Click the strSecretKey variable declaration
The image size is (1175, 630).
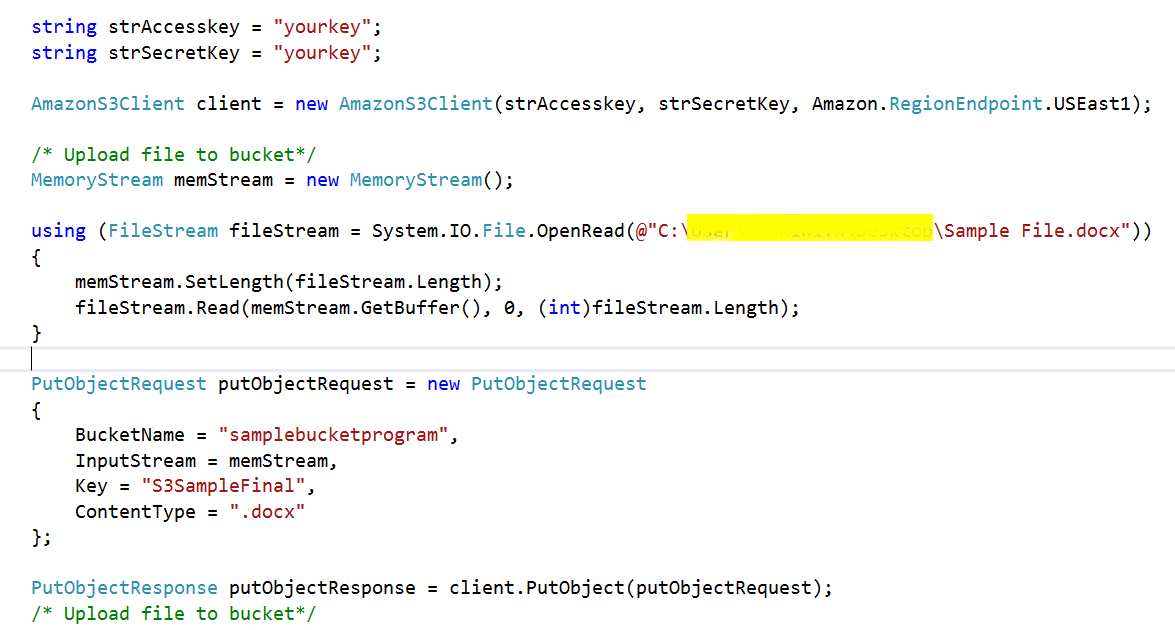[174, 53]
